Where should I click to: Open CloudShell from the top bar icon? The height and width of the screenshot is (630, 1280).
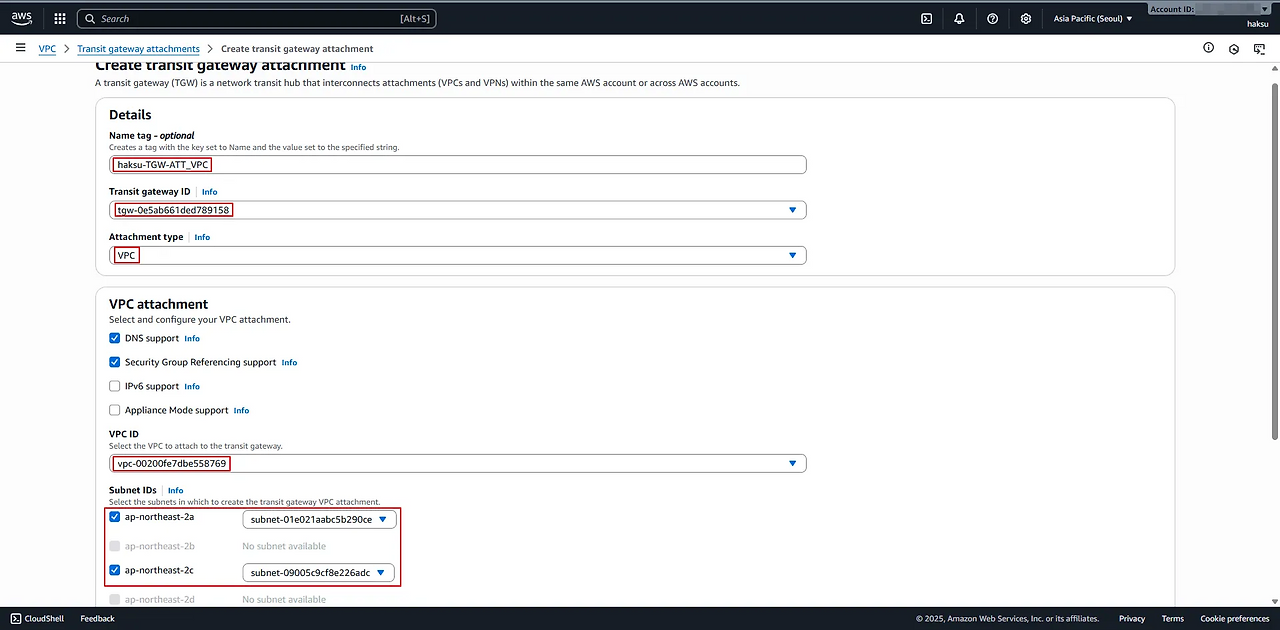click(x=927, y=18)
